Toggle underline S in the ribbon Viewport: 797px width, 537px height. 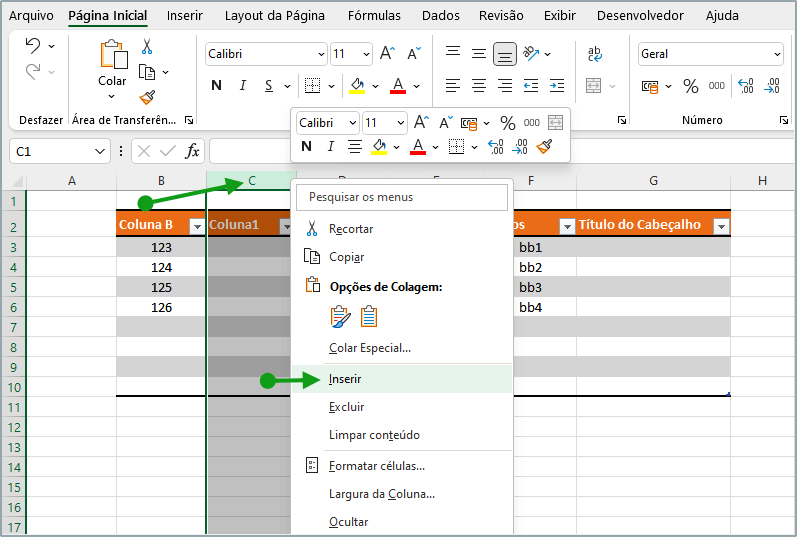click(269, 86)
